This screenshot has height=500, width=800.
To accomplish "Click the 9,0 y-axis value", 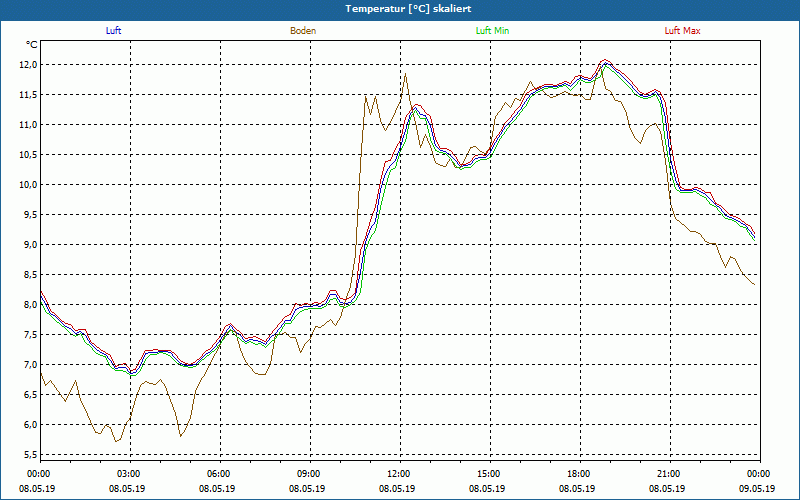I will coord(30,245).
